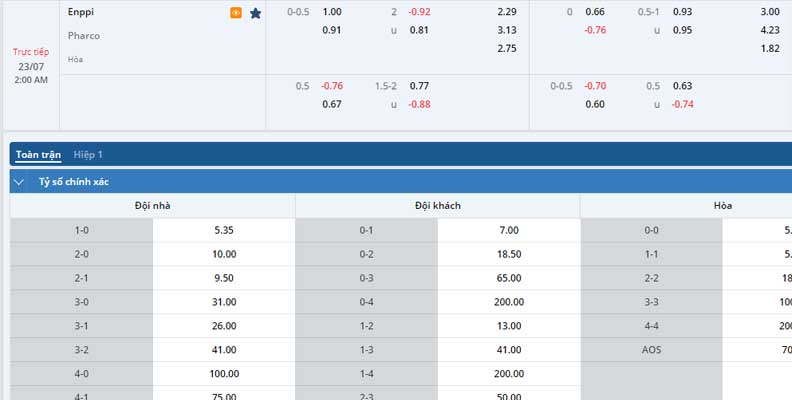Select away score 0-2 odds 18.50
This screenshot has width=792, height=400.
(x=509, y=254)
